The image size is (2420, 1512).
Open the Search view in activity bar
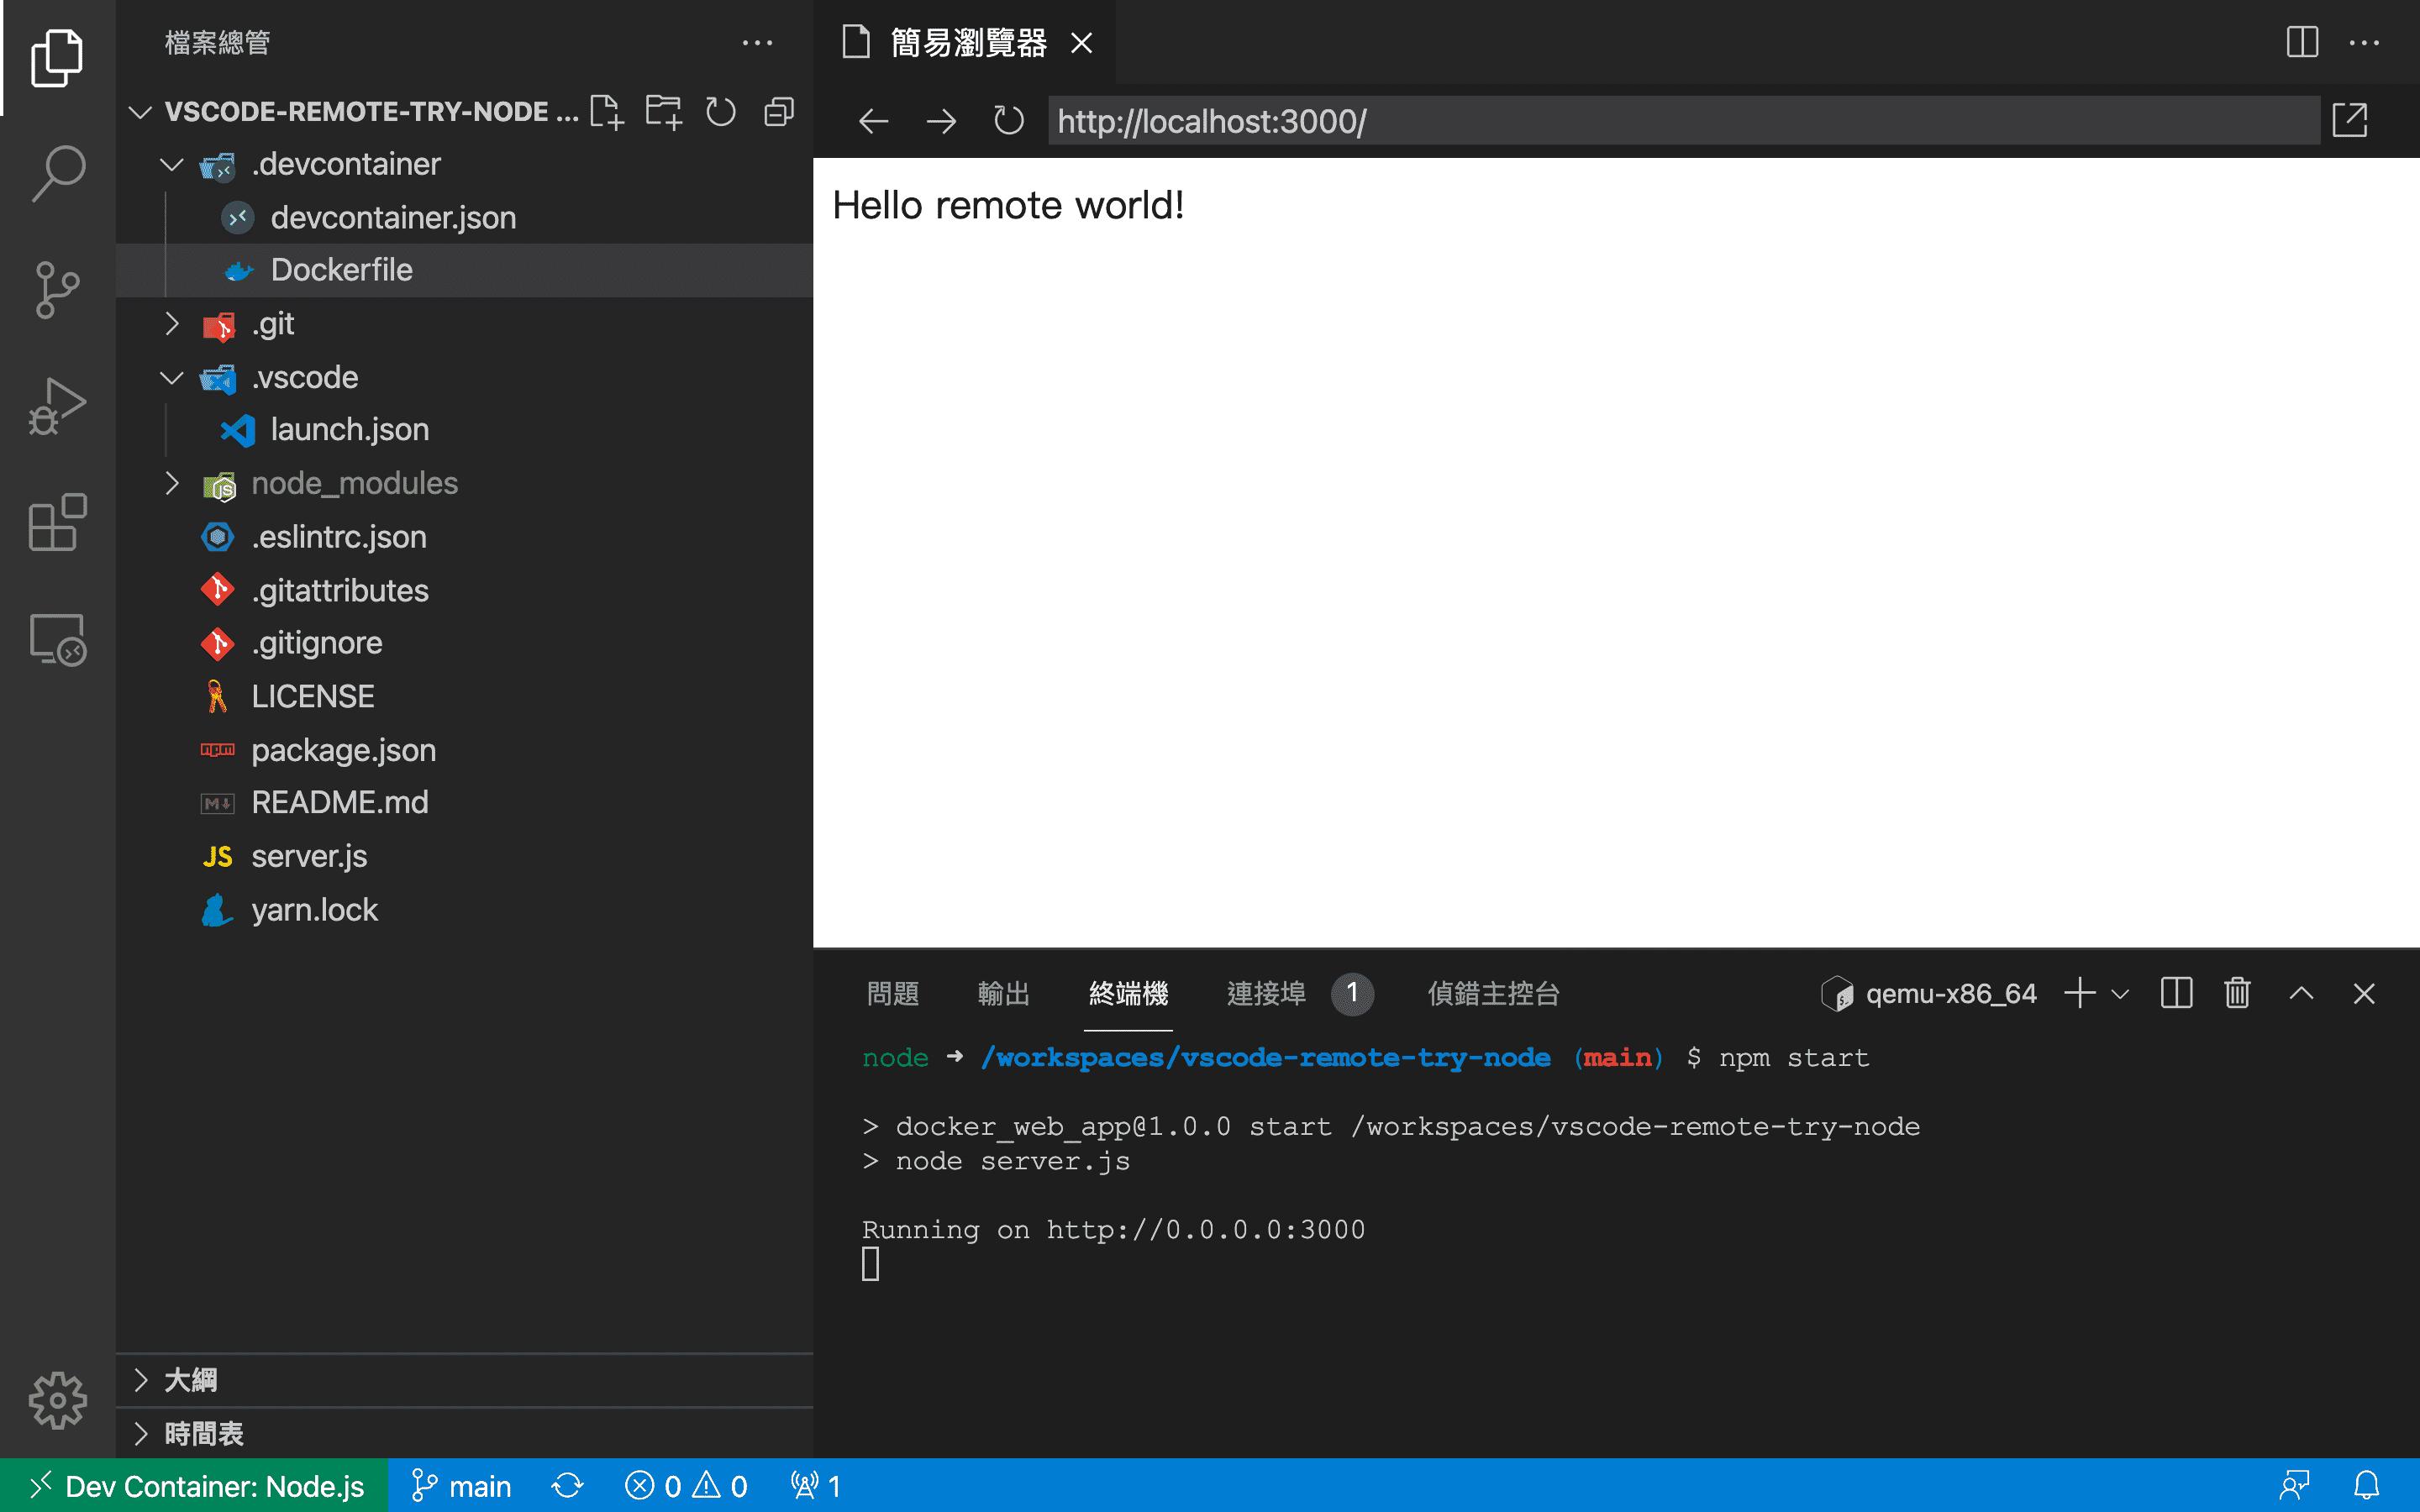(x=57, y=174)
